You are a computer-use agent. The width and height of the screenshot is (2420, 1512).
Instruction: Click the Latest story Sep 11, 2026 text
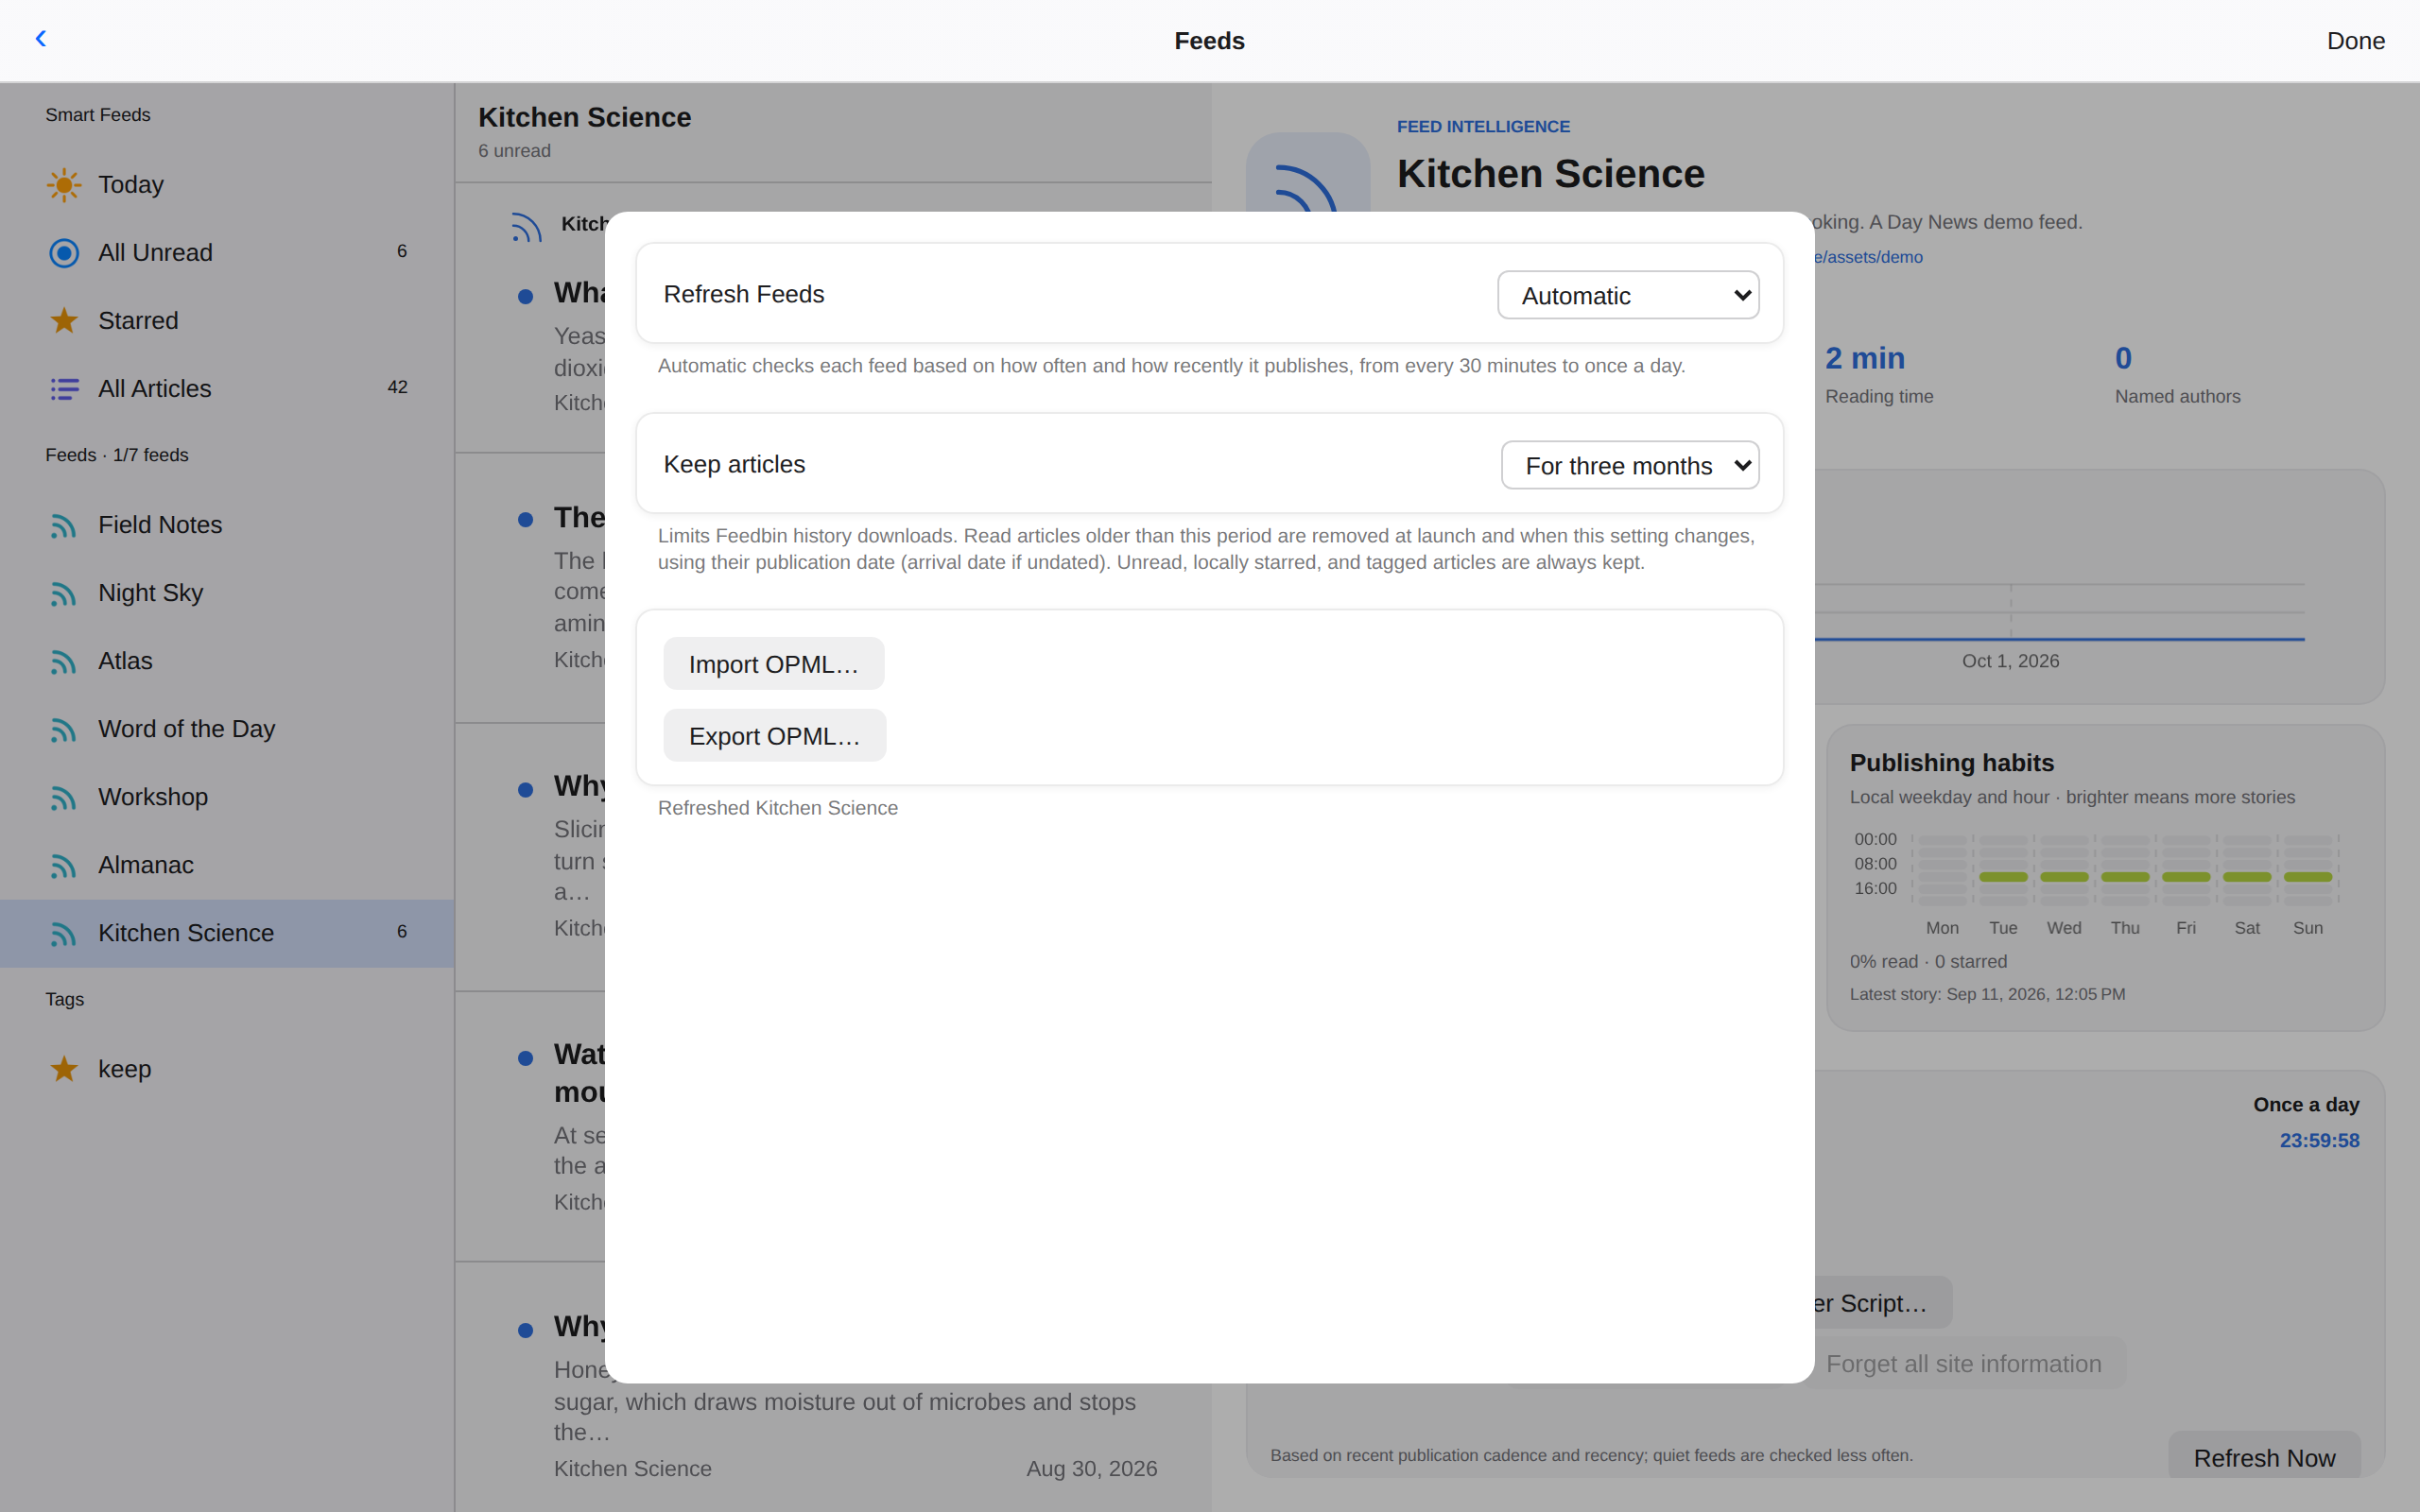(1987, 994)
